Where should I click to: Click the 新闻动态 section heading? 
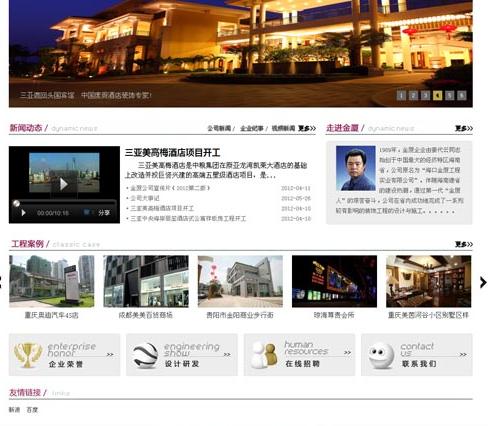coord(26,128)
